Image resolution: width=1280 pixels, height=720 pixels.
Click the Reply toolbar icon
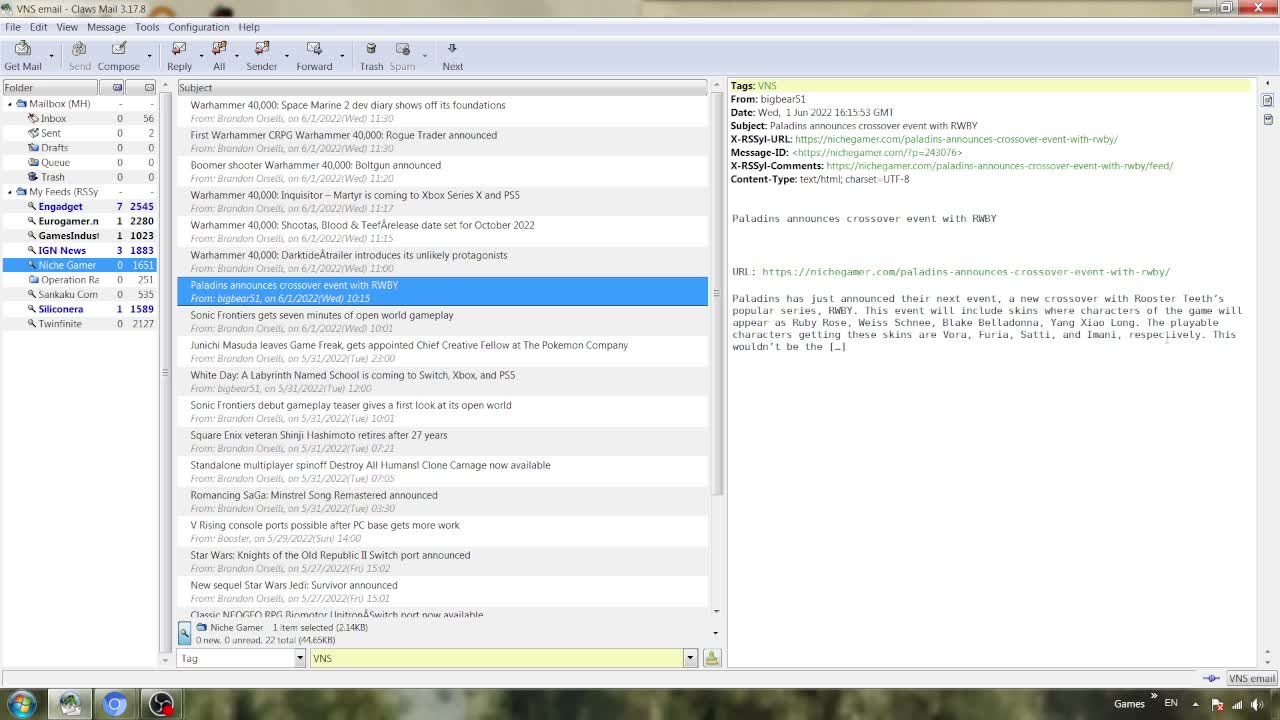[x=179, y=48]
